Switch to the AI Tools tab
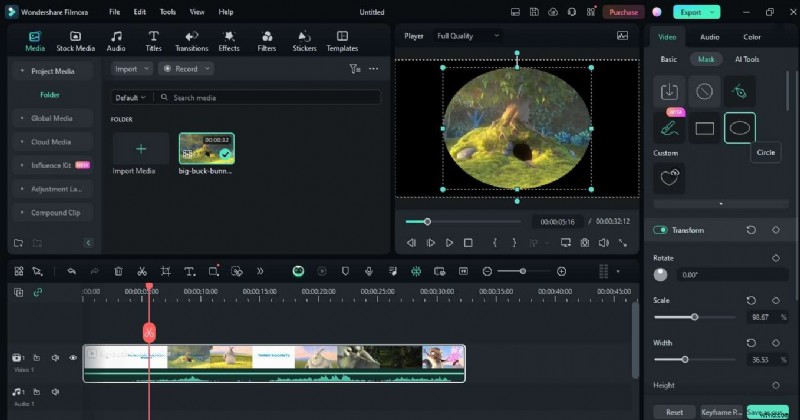This screenshot has width=800, height=420. point(747,59)
